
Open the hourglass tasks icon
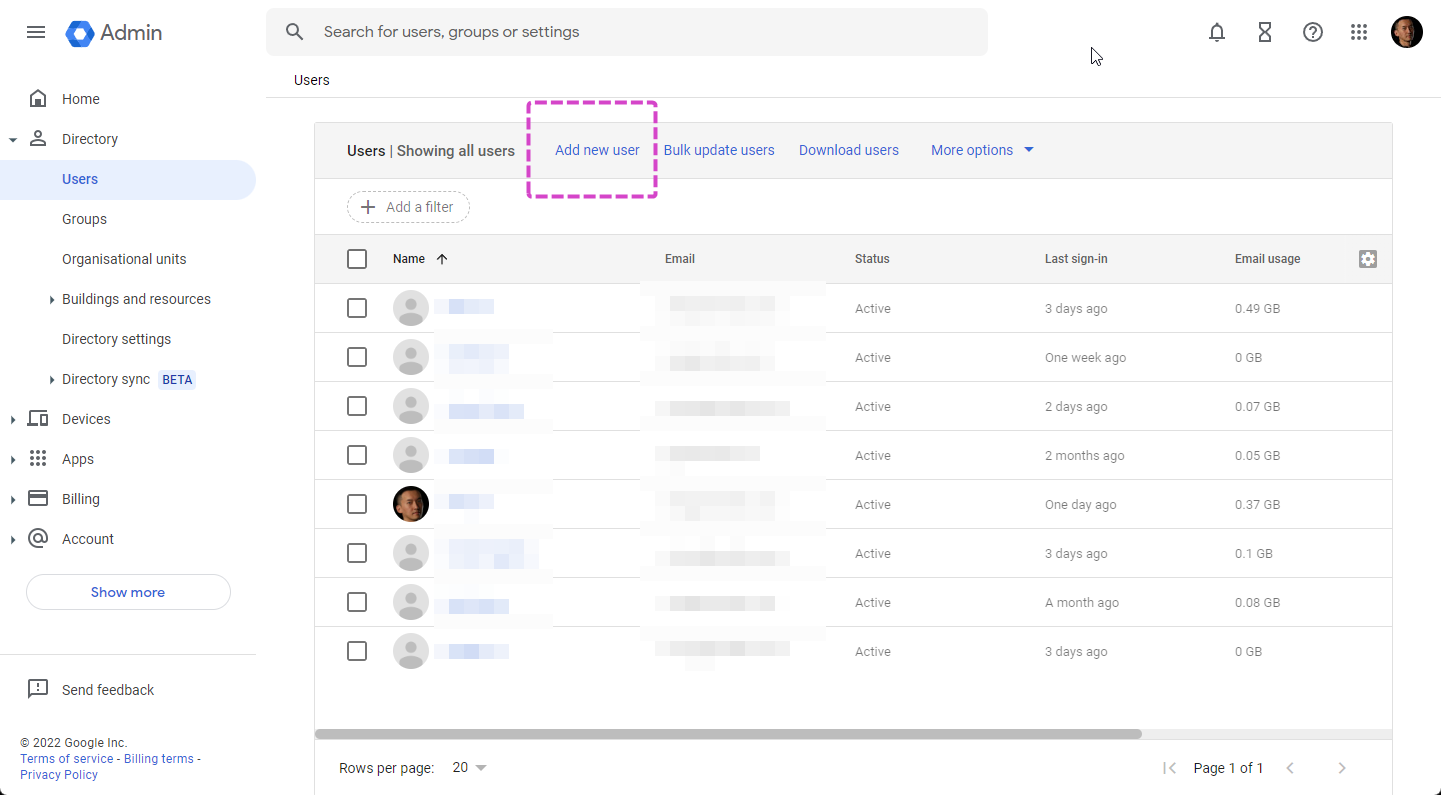tap(1265, 32)
